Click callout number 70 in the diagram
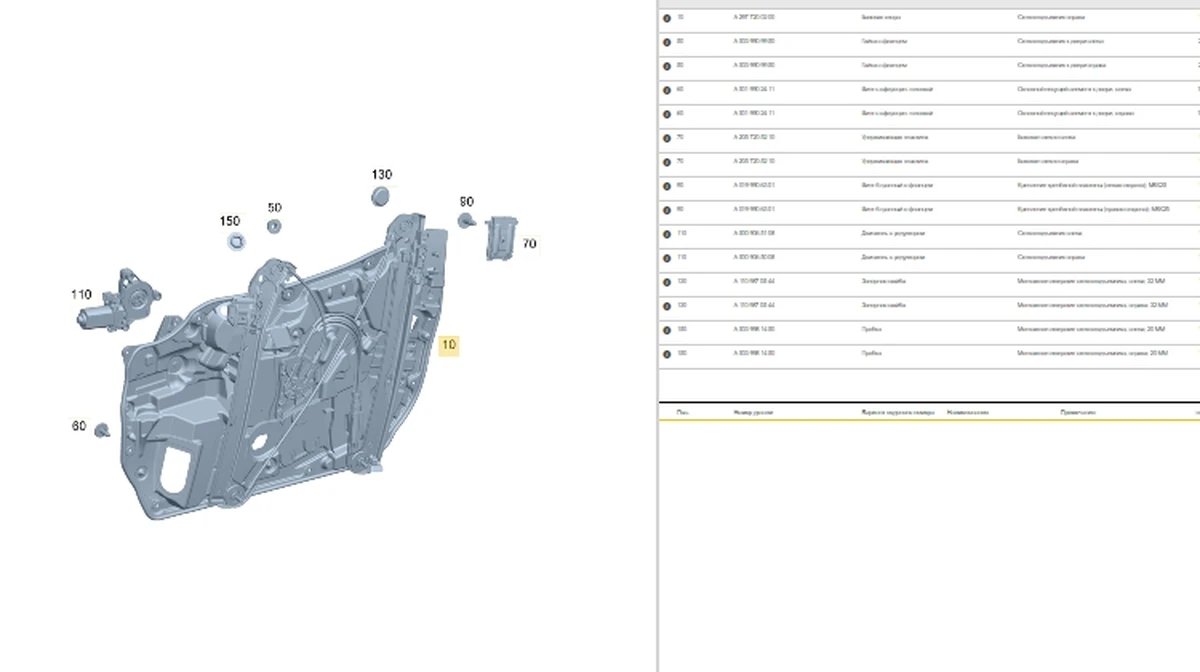The height and width of the screenshot is (672, 1200). click(529, 243)
